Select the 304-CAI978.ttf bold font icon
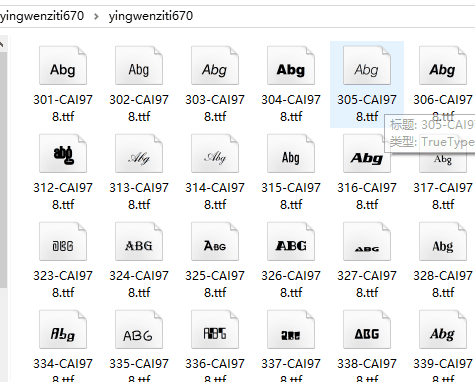Image resolution: width=475 pixels, height=382 pixels. coord(291,65)
